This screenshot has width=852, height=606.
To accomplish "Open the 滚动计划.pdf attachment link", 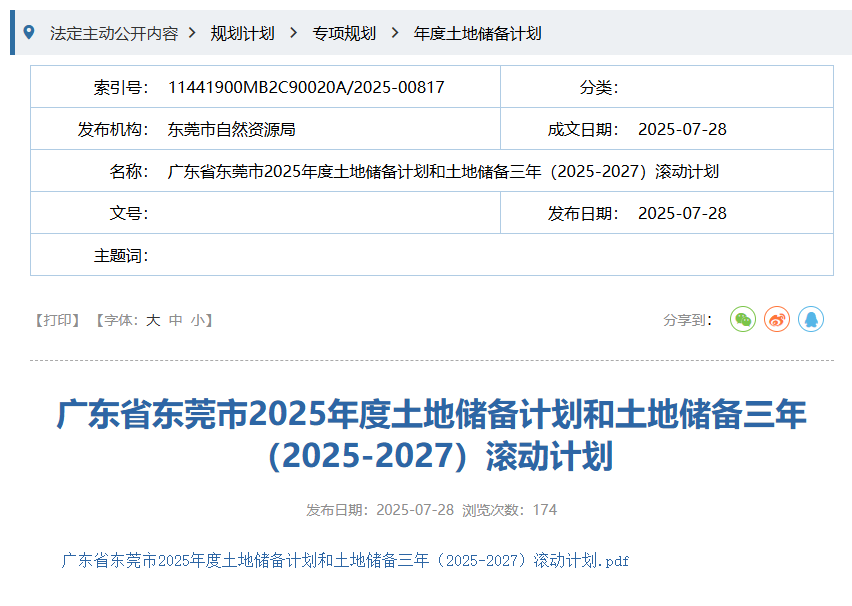I will pyautogui.click(x=345, y=560).
